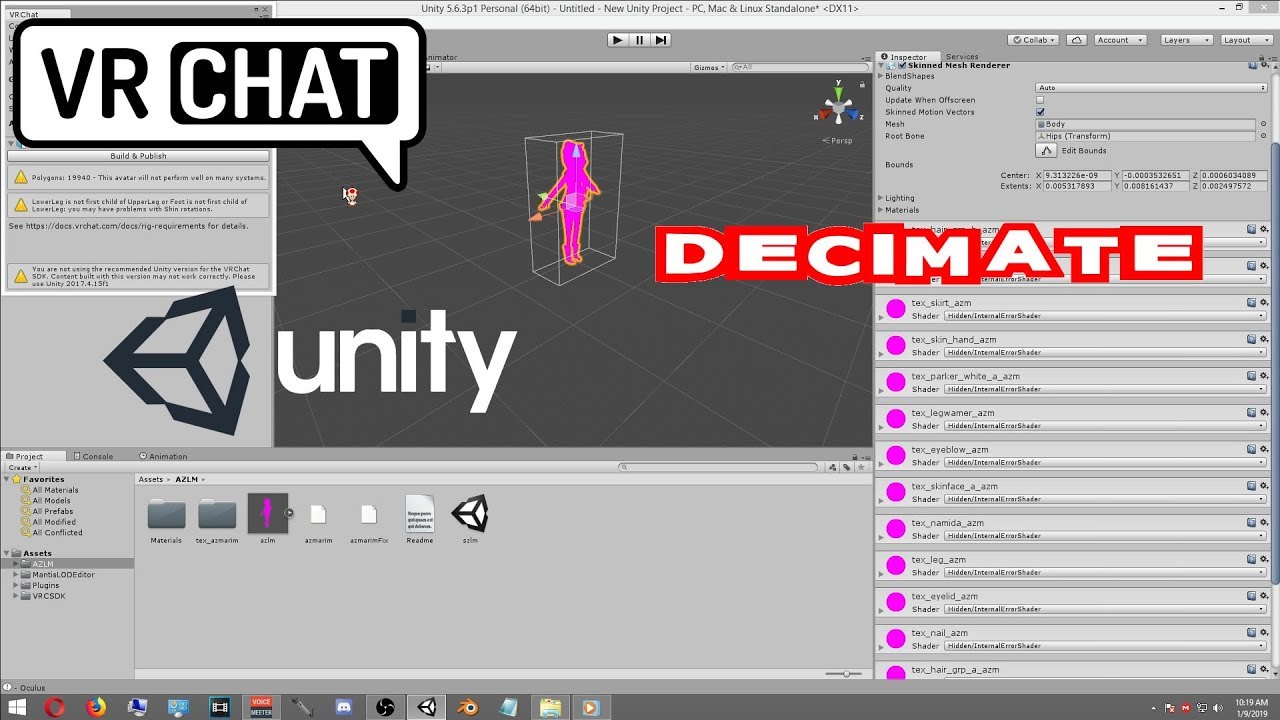Expand the Lighting section
The width and height of the screenshot is (1280, 720).
pos(881,198)
